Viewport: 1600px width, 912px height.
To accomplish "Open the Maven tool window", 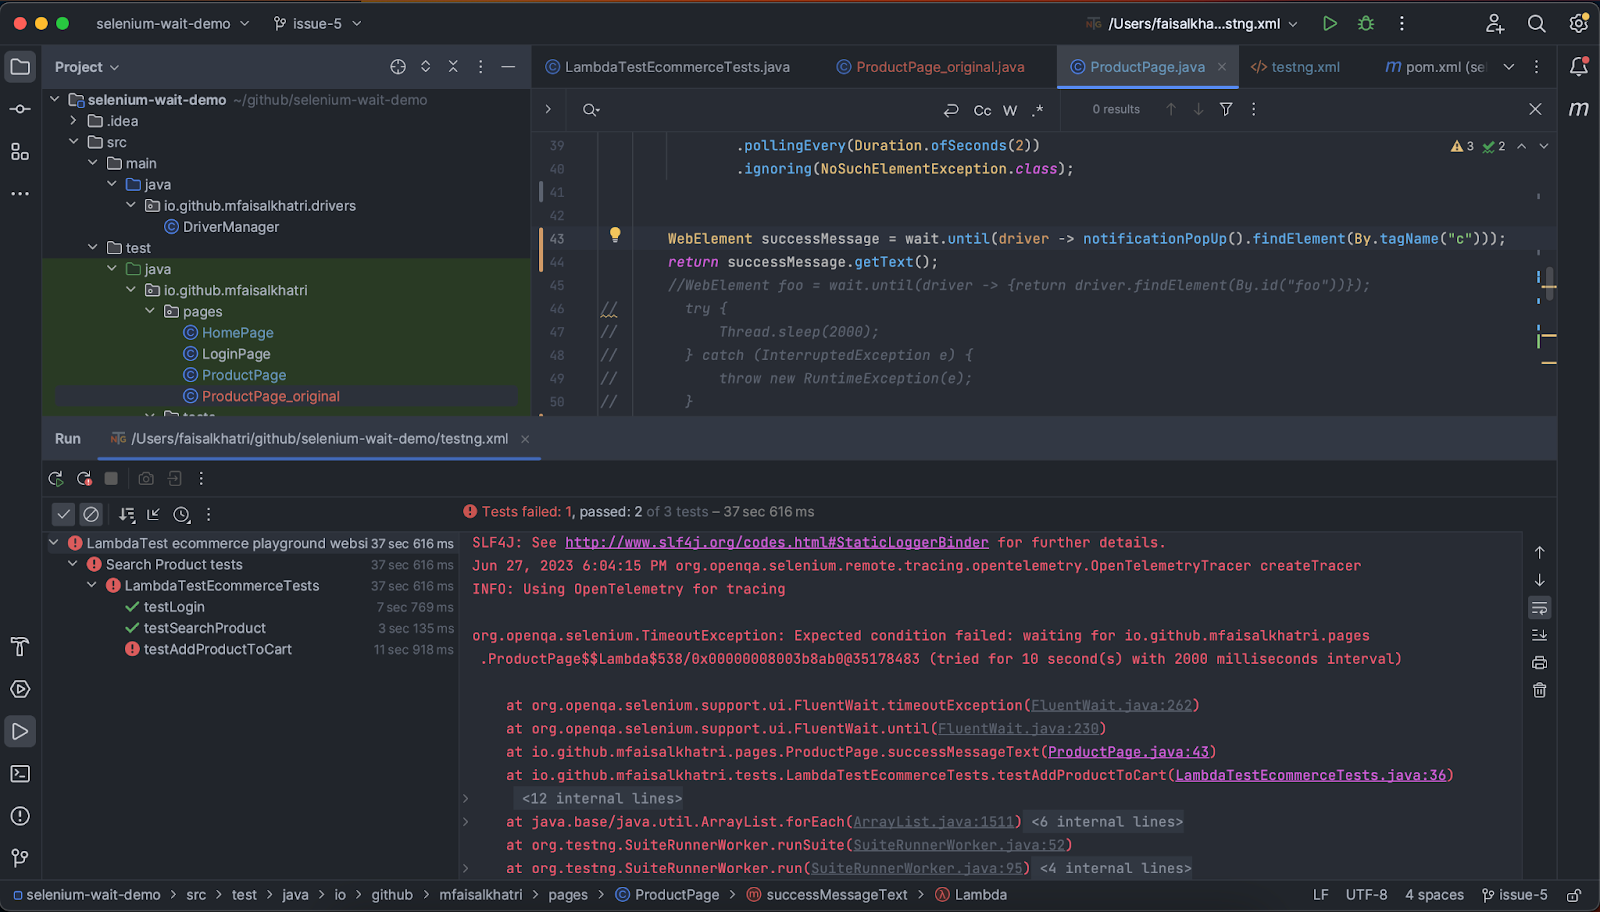I will coord(1578,109).
